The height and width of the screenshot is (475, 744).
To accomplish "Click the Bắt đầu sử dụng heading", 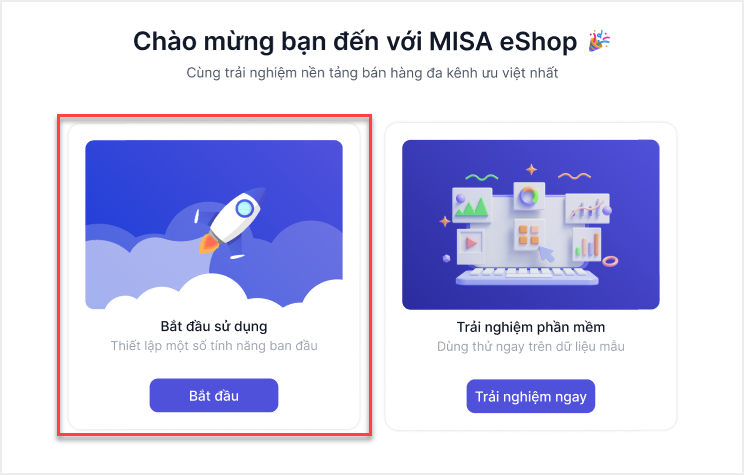I will coord(214,326).
